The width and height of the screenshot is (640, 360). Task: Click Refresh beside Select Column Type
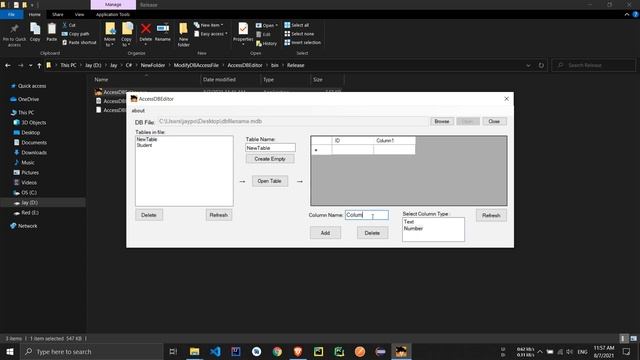coord(491,215)
